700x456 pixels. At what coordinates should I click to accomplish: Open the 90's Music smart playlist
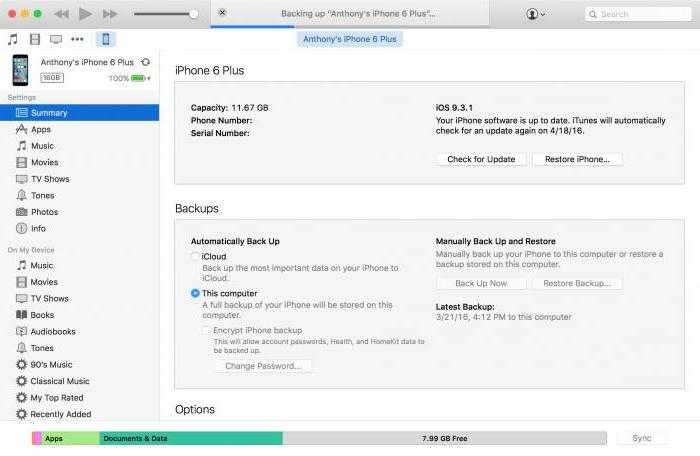coord(79,365)
